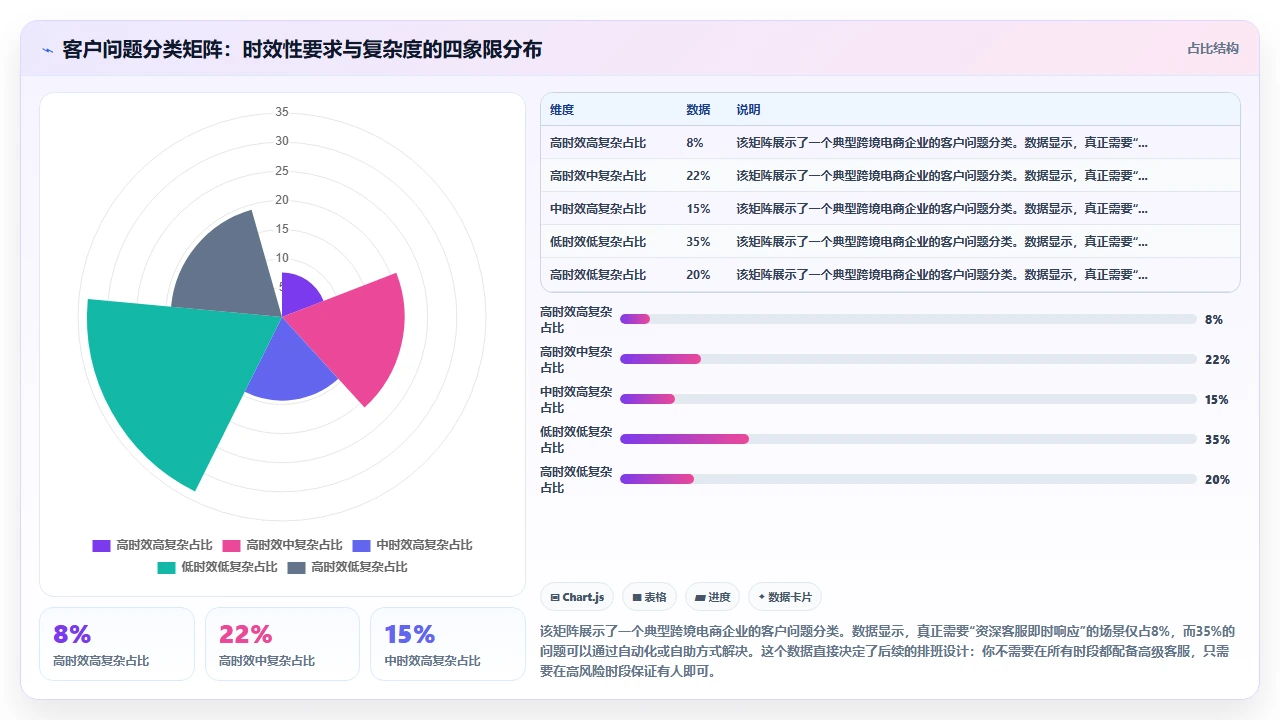Select table row cell 高时效低复杂占比
The width and height of the screenshot is (1280, 720).
(x=598, y=275)
